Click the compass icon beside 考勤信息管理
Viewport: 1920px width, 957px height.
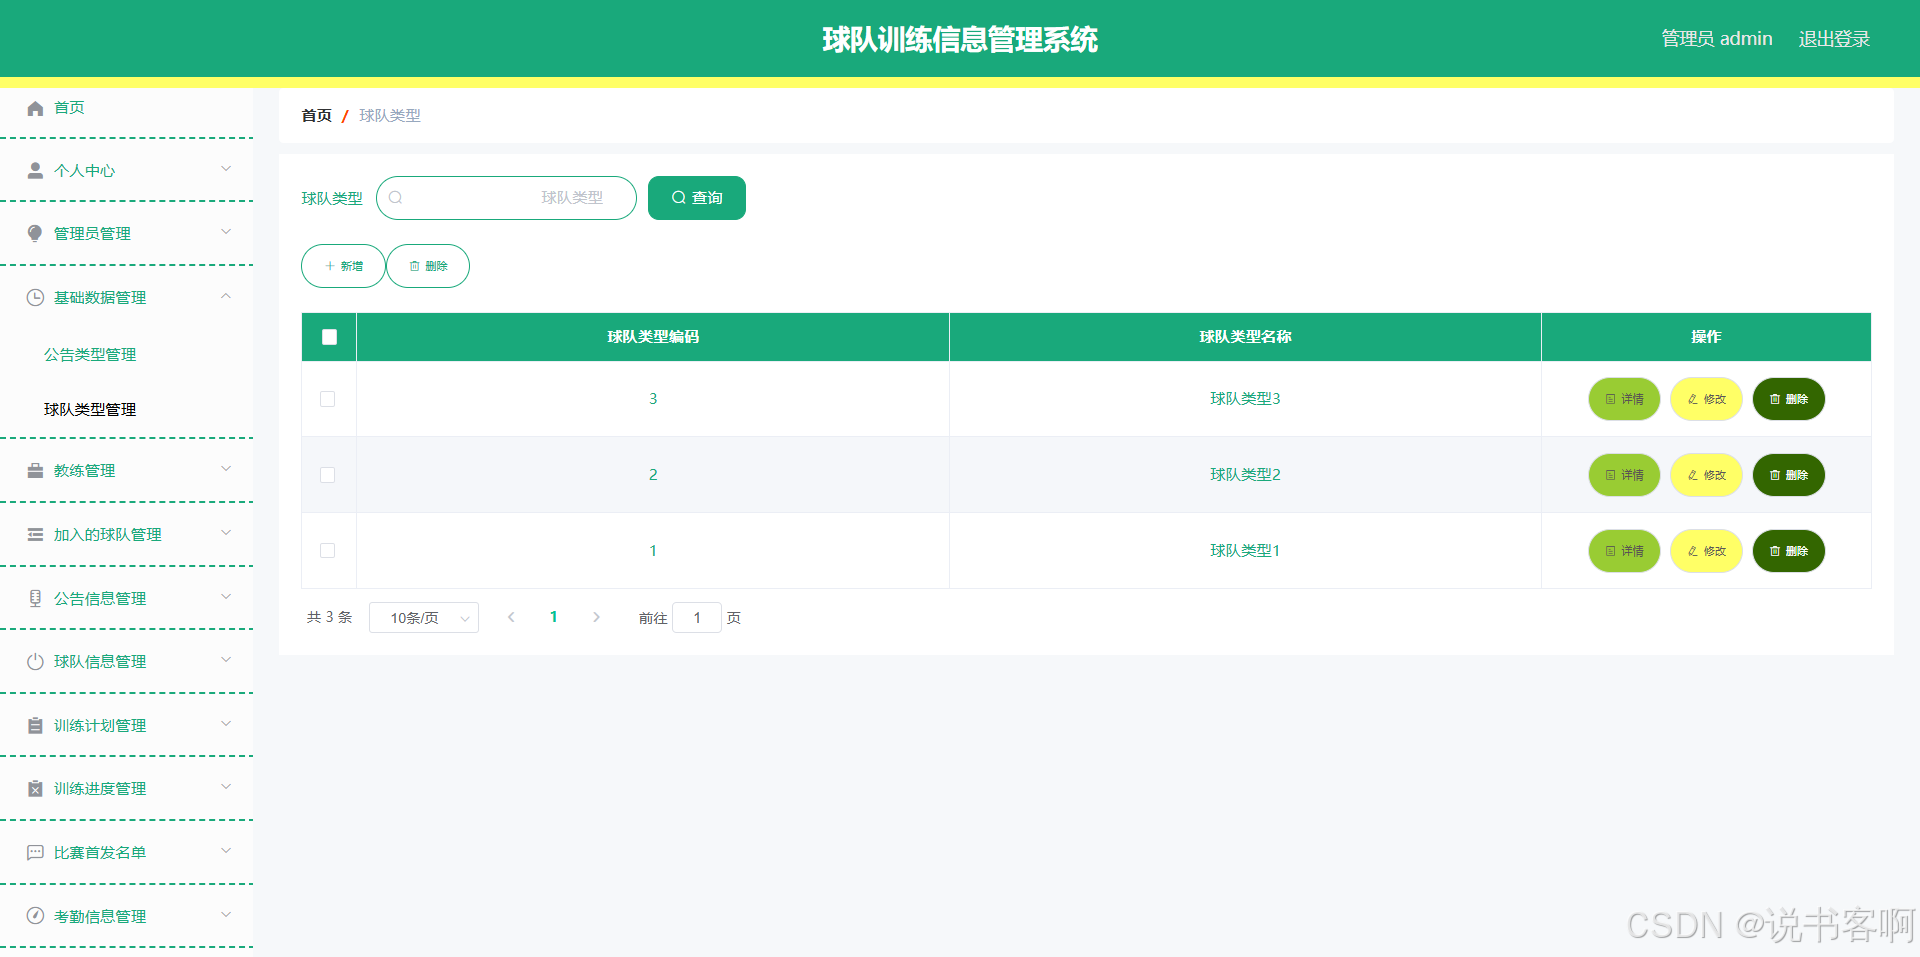[x=35, y=916]
